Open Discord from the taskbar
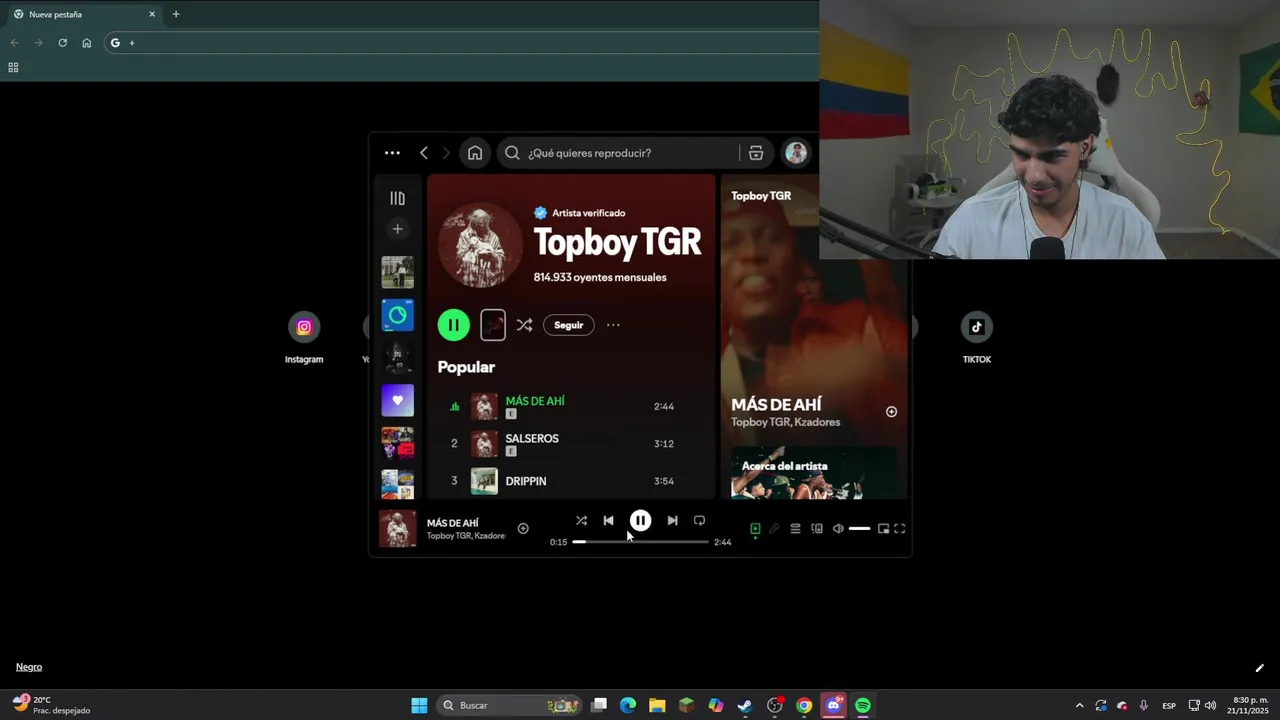The height and width of the screenshot is (720, 1280). (834, 706)
